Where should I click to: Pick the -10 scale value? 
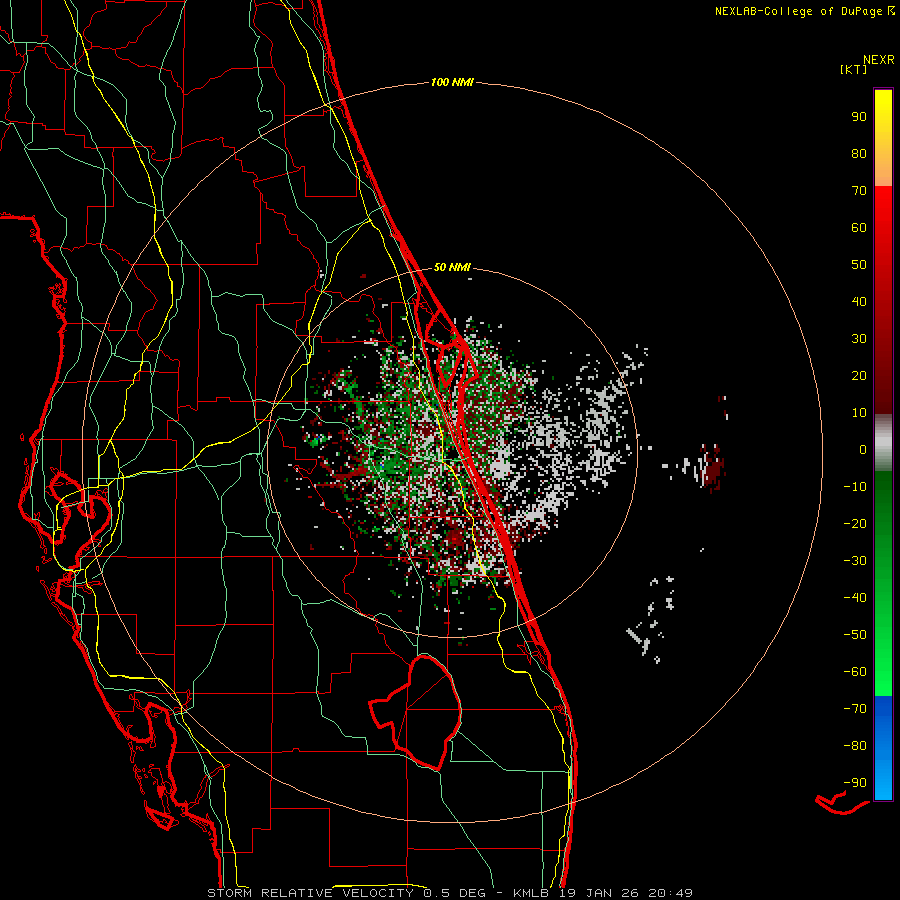coord(855,487)
